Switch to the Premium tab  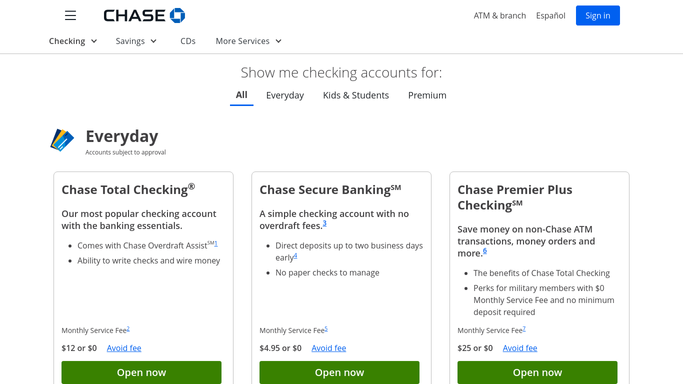[x=427, y=95]
